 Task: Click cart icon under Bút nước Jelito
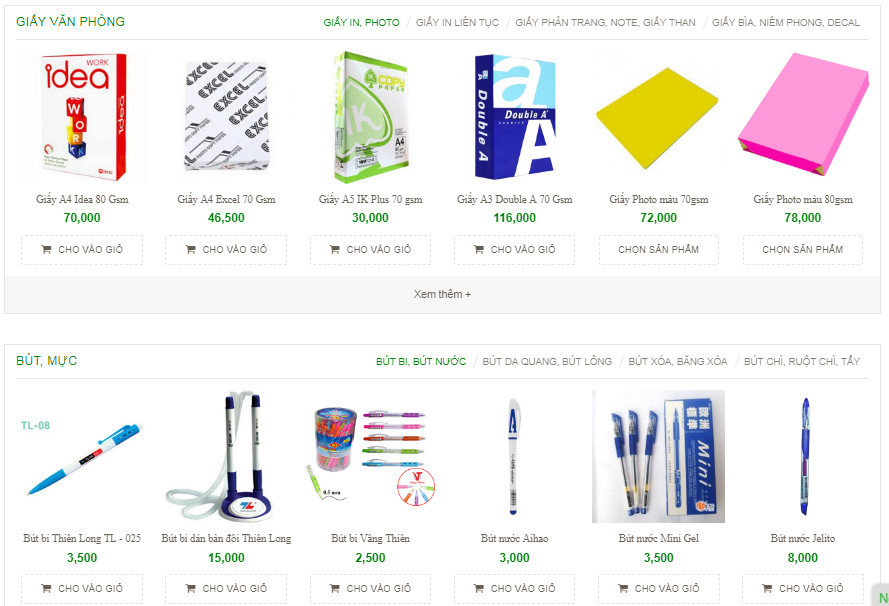(767, 588)
